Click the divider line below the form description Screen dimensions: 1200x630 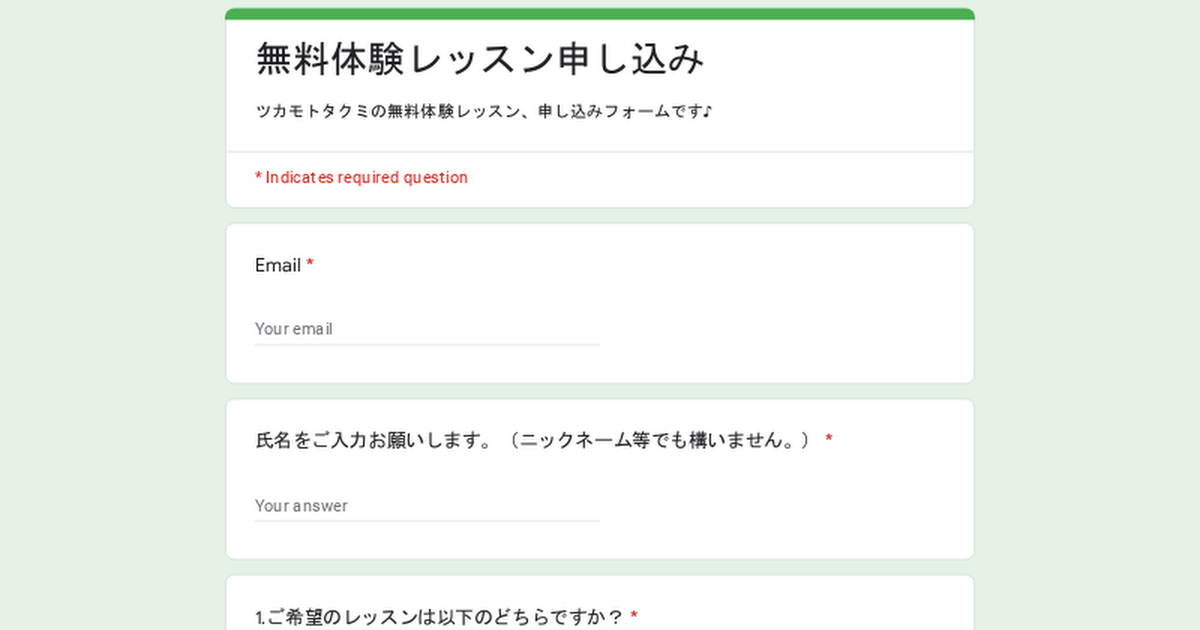(600, 152)
